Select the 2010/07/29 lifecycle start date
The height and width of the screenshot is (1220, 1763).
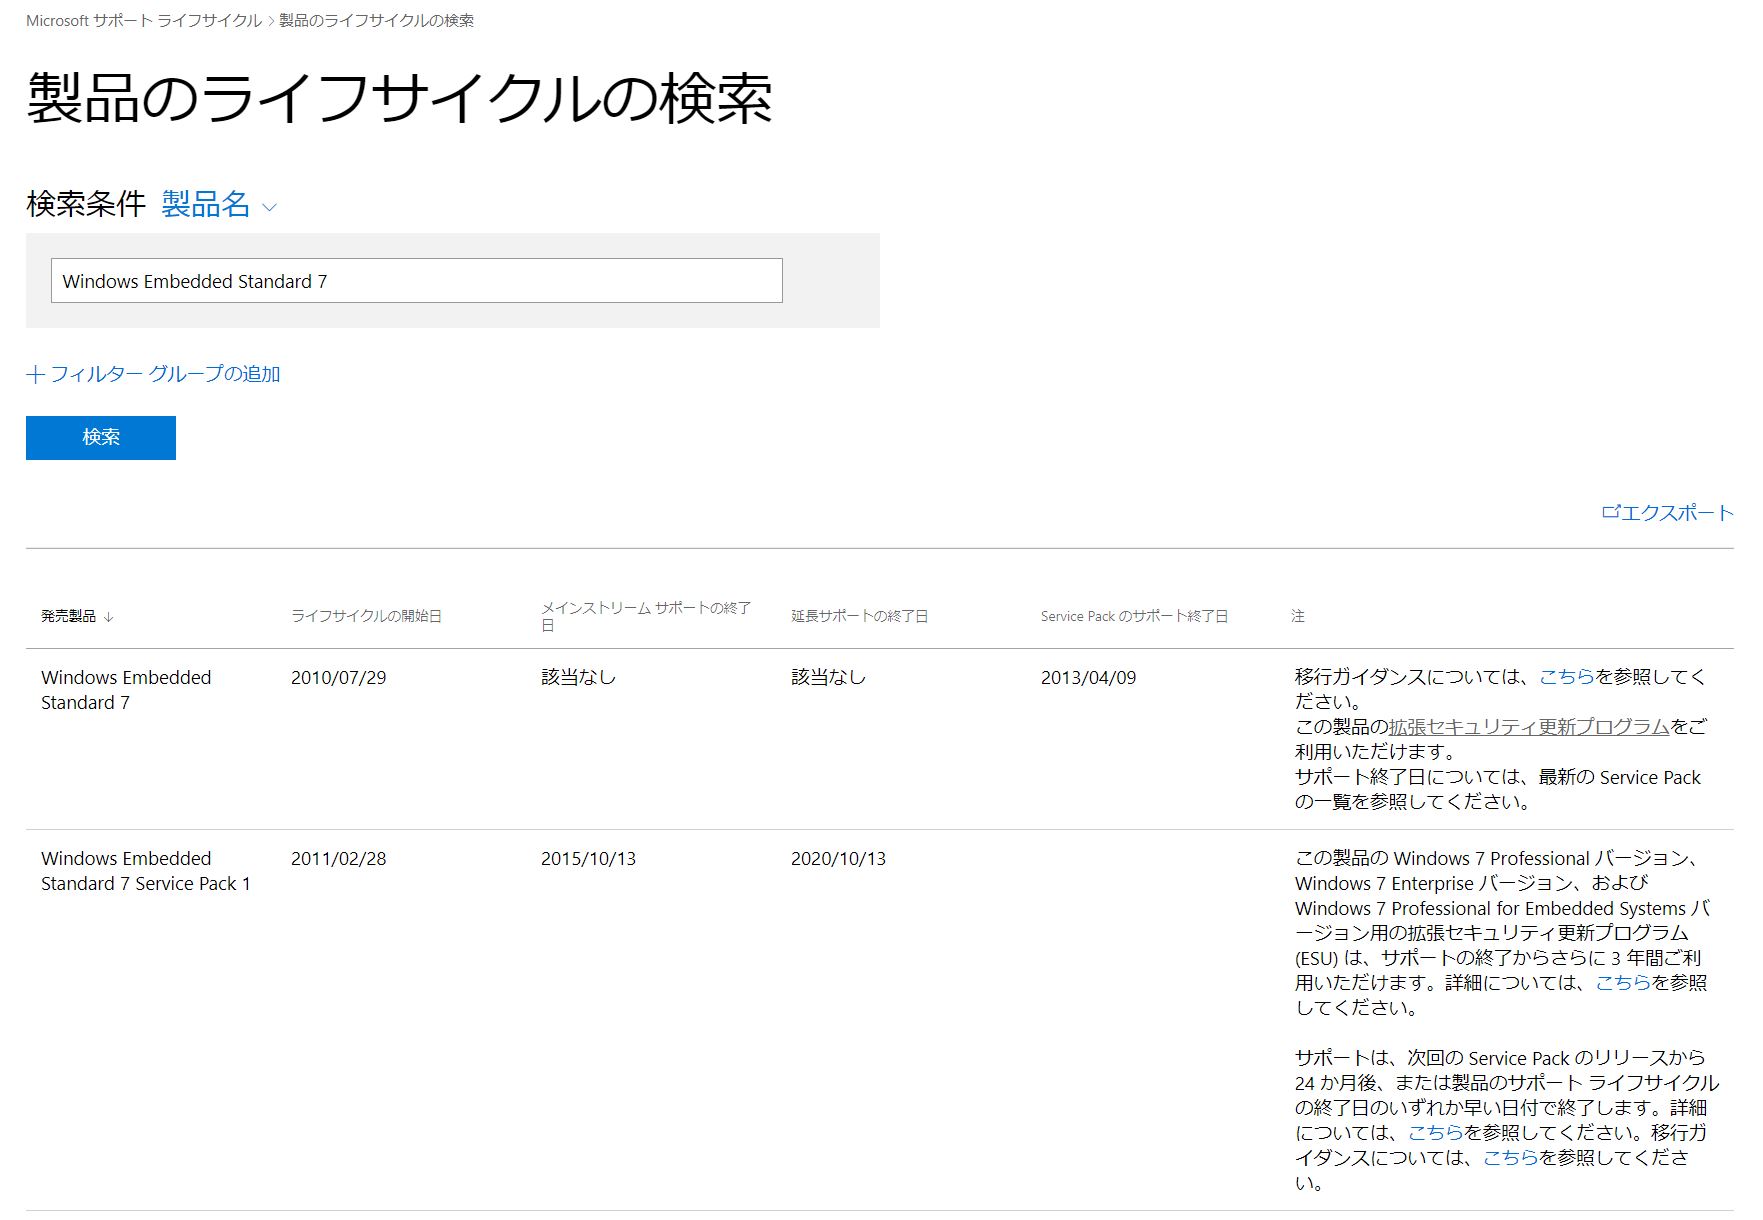click(x=338, y=678)
